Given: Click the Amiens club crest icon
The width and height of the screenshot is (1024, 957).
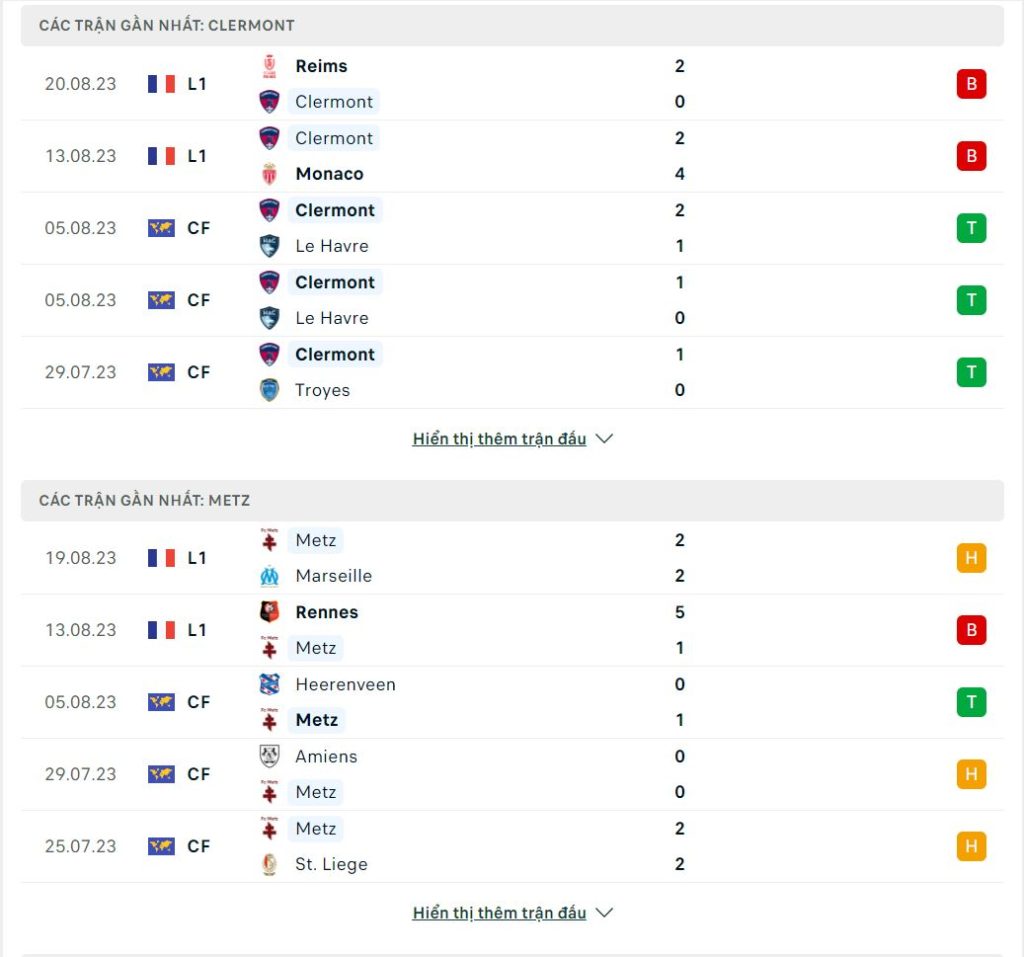Looking at the screenshot, I should (269, 756).
